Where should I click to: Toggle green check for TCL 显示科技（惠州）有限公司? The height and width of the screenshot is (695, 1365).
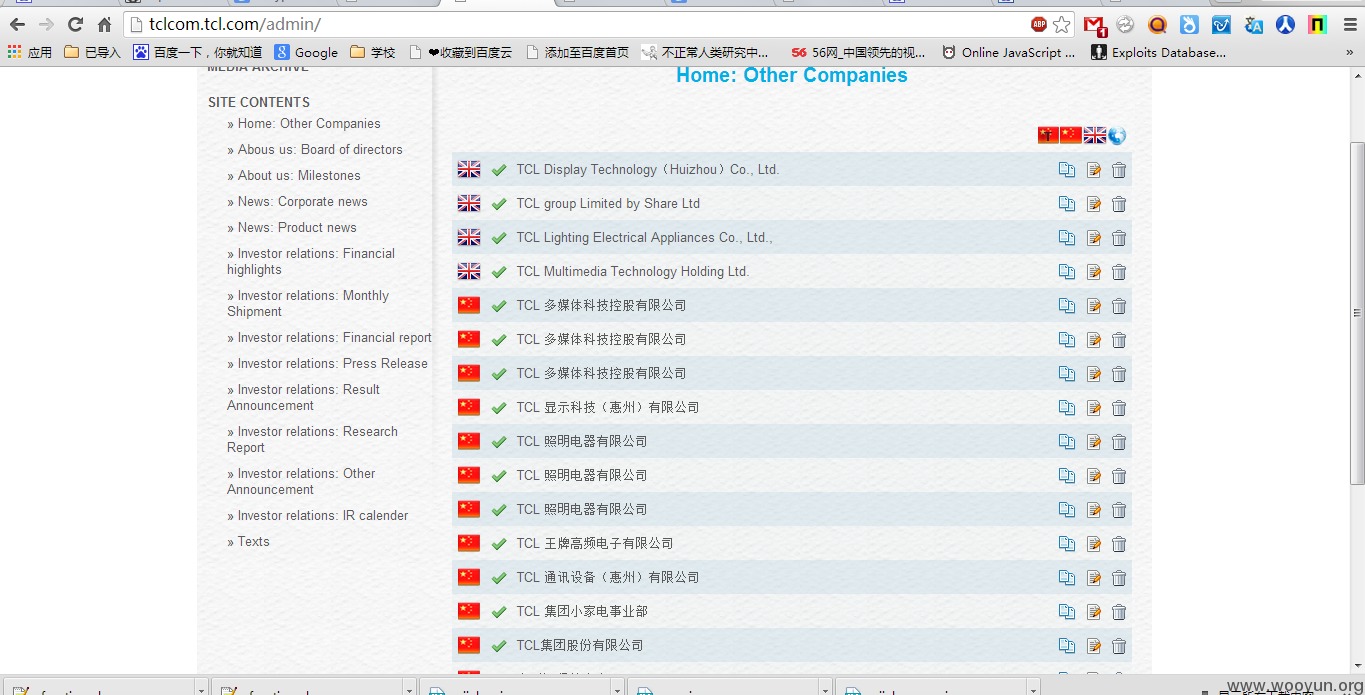(499, 408)
